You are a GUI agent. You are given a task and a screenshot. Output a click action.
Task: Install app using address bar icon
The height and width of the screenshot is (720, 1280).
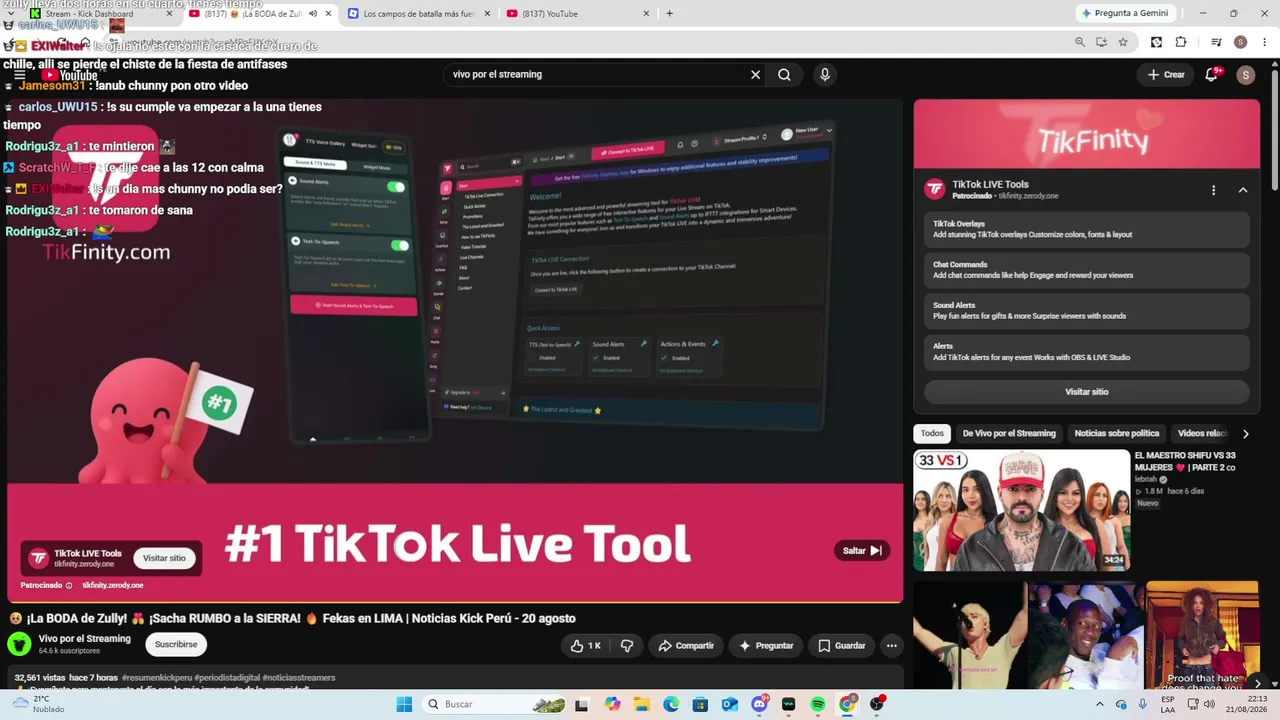click(x=1101, y=42)
